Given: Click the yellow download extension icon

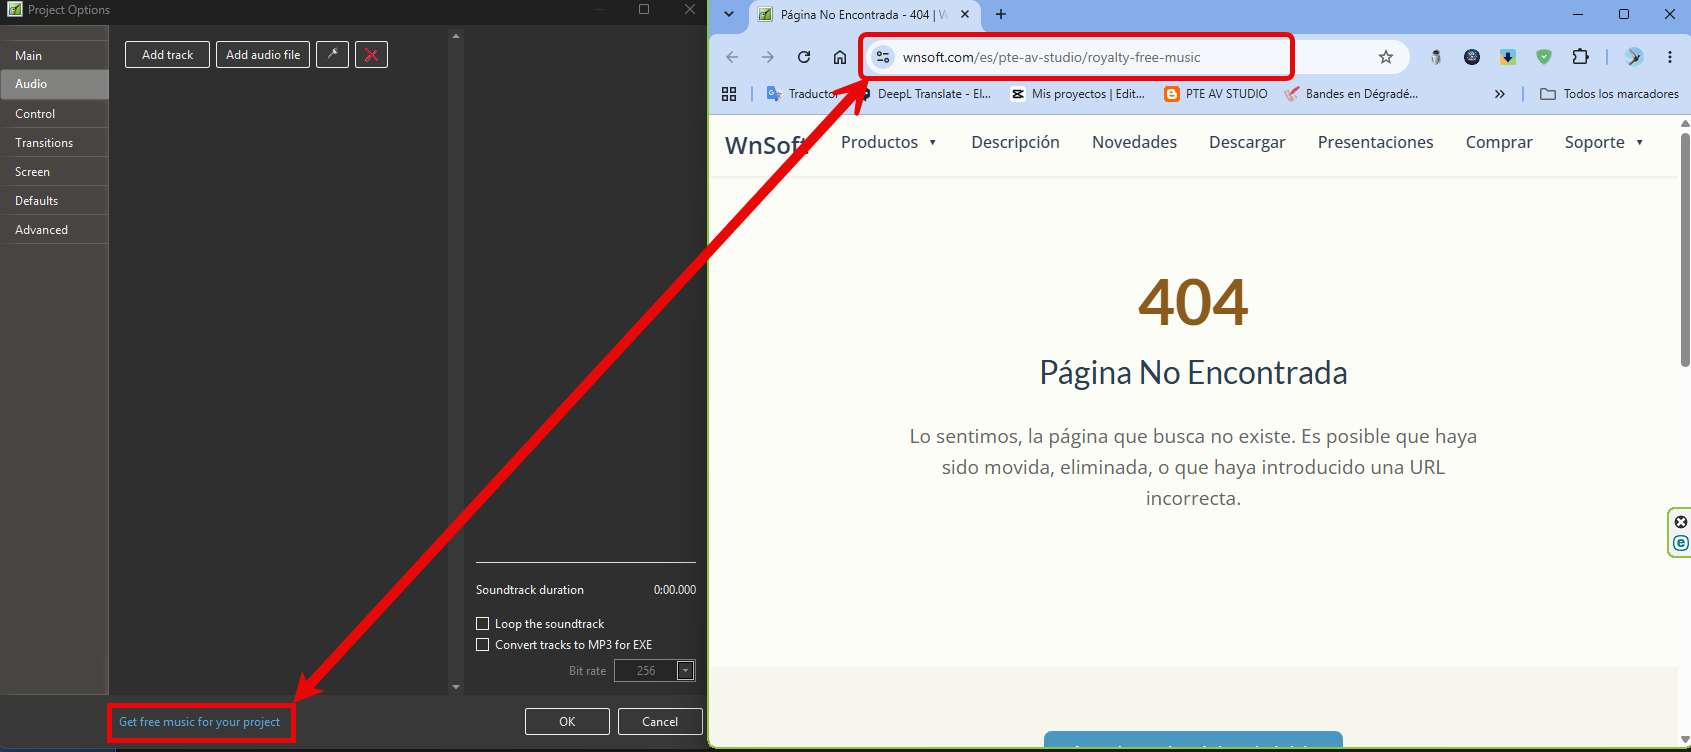Looking at the screenshot, I should click(x=1508, y=57).
